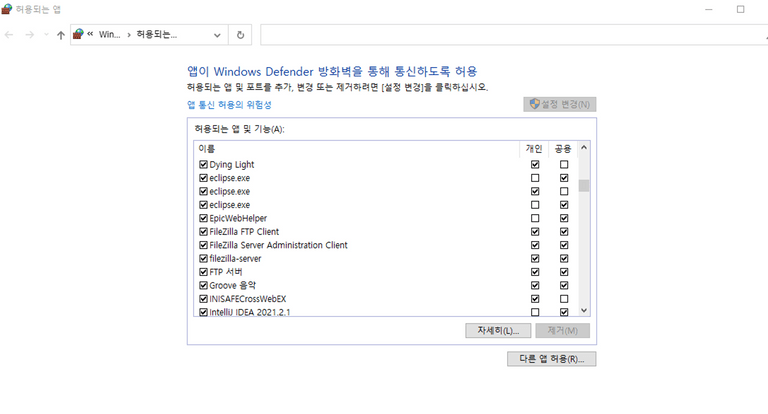Open 앱 통신 허용의 위험성 link
Image resolution: width=768 pixels, height=414 pixels.
pos(229,105)
